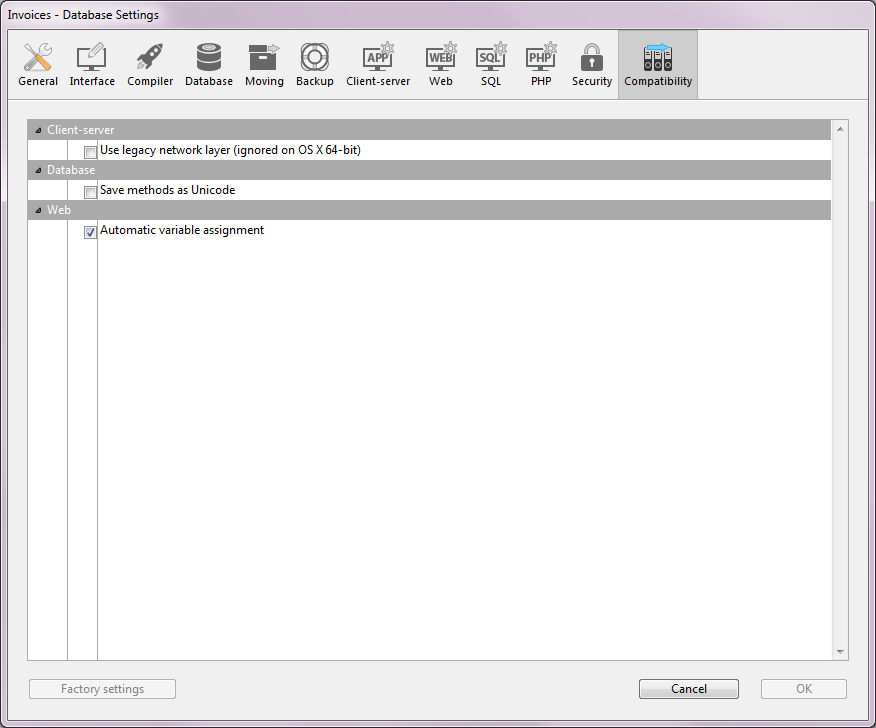The width and height of the screenshot is (876, 728).
Task: Click the Cancel button
Action: tap(689, 689)
